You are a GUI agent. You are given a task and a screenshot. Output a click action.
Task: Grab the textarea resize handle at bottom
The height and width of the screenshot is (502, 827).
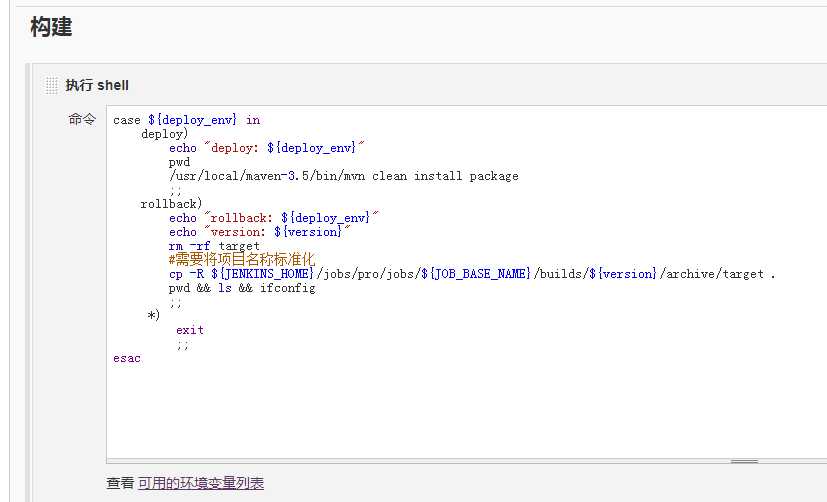(744, 461)
